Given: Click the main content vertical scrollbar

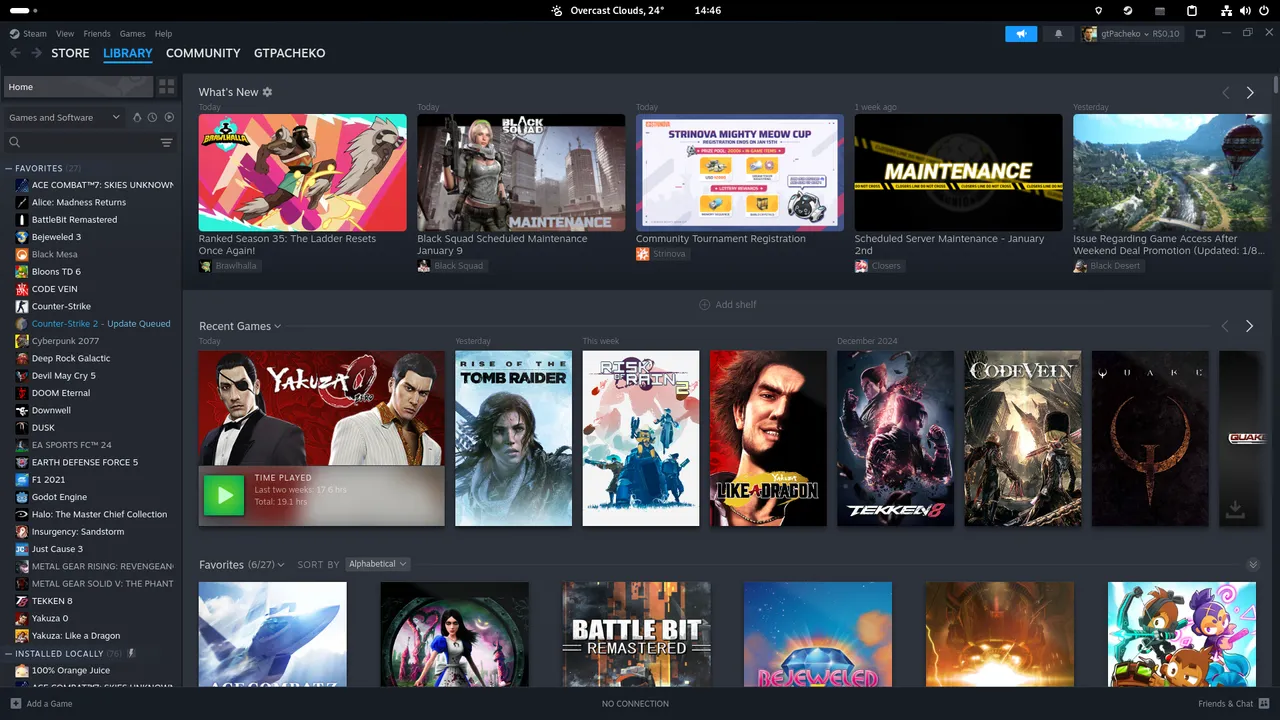Looking at the screenshot, I should click(1276, 87).
